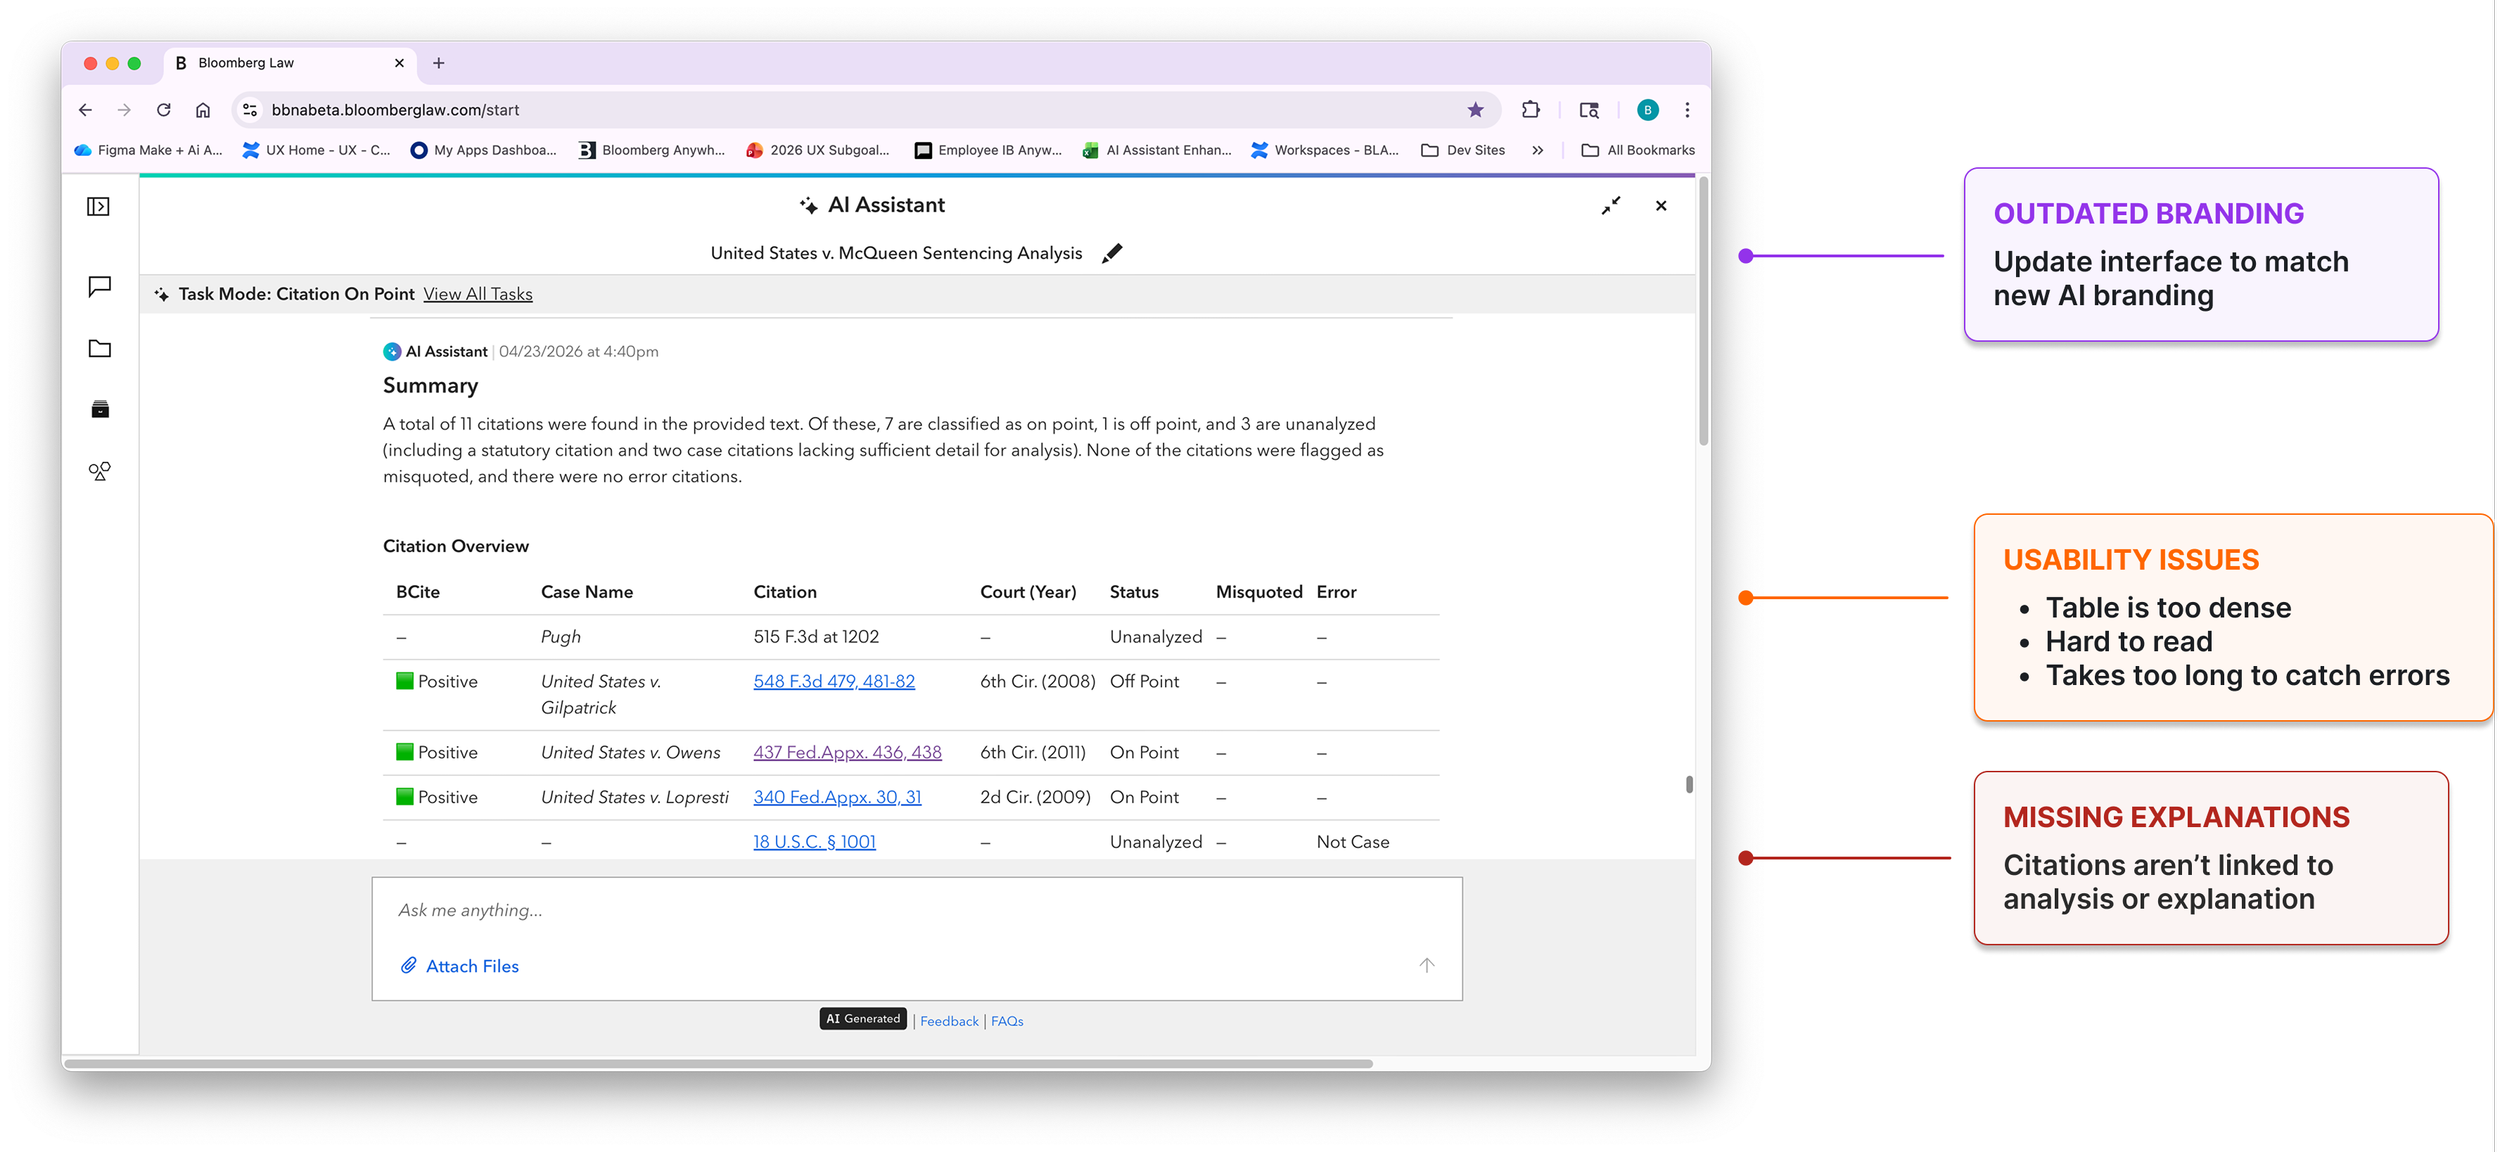The image size is (2500, 1152).
Task: Click Feedback link
Action: tap(949, 1021)
